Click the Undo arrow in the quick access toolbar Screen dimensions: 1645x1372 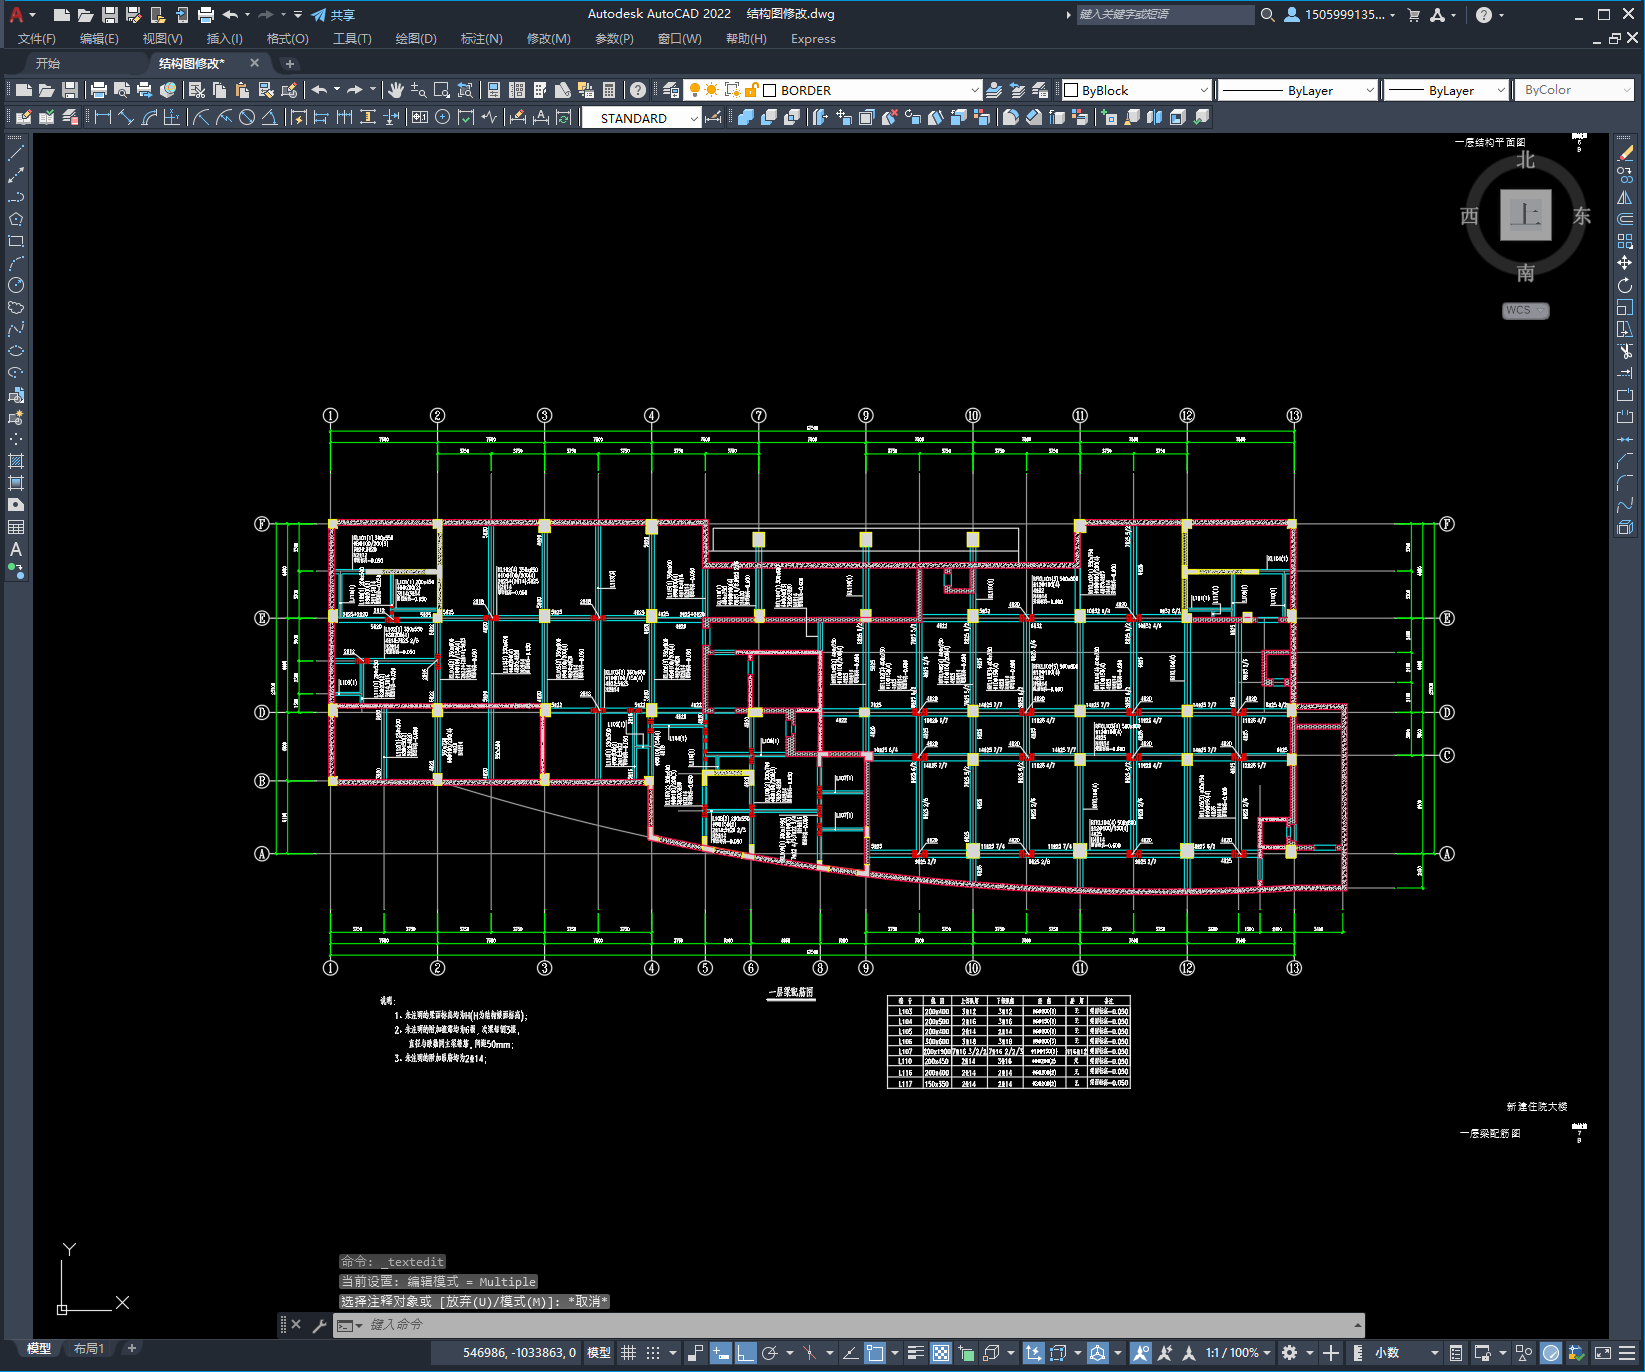(230, 15)
